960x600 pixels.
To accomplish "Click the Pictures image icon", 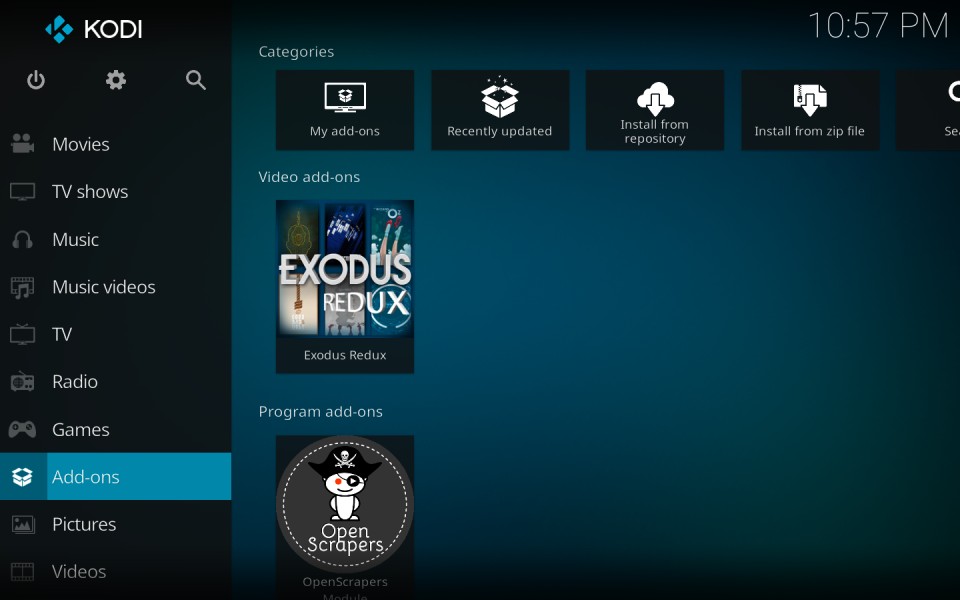I will point(23,524).
